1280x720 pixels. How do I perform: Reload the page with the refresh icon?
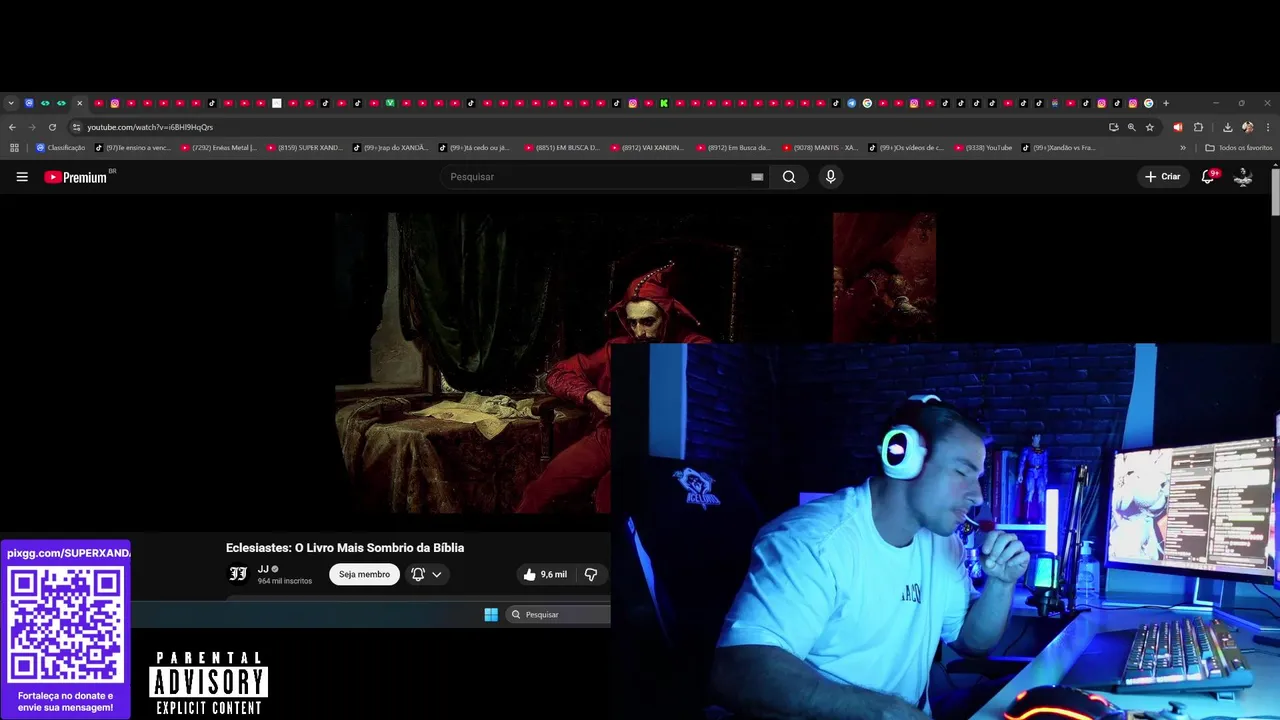coord(52,127)
